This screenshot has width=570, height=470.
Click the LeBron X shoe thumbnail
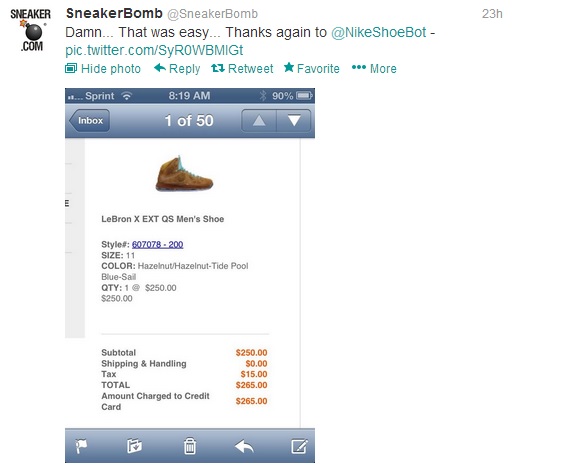click(184, 174)
